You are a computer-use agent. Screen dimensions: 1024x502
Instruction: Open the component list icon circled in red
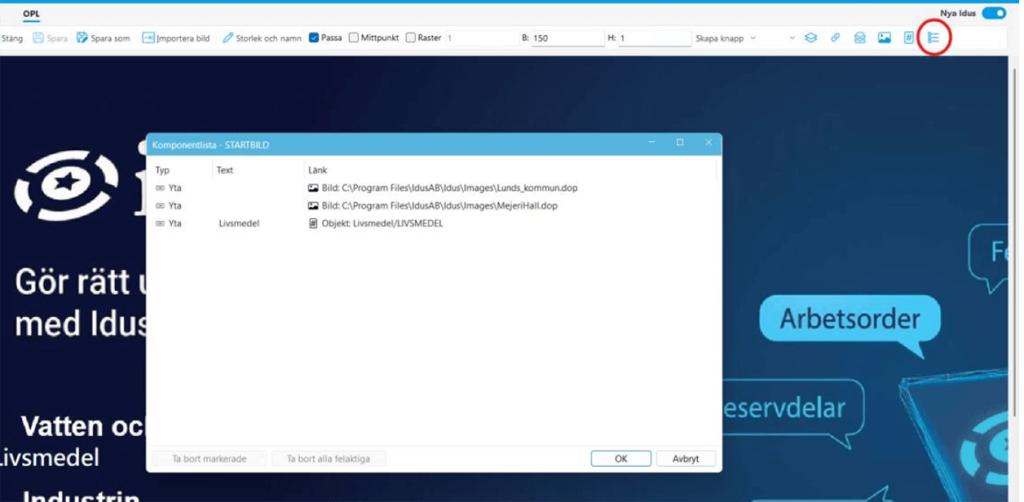[x=933, y=38]
